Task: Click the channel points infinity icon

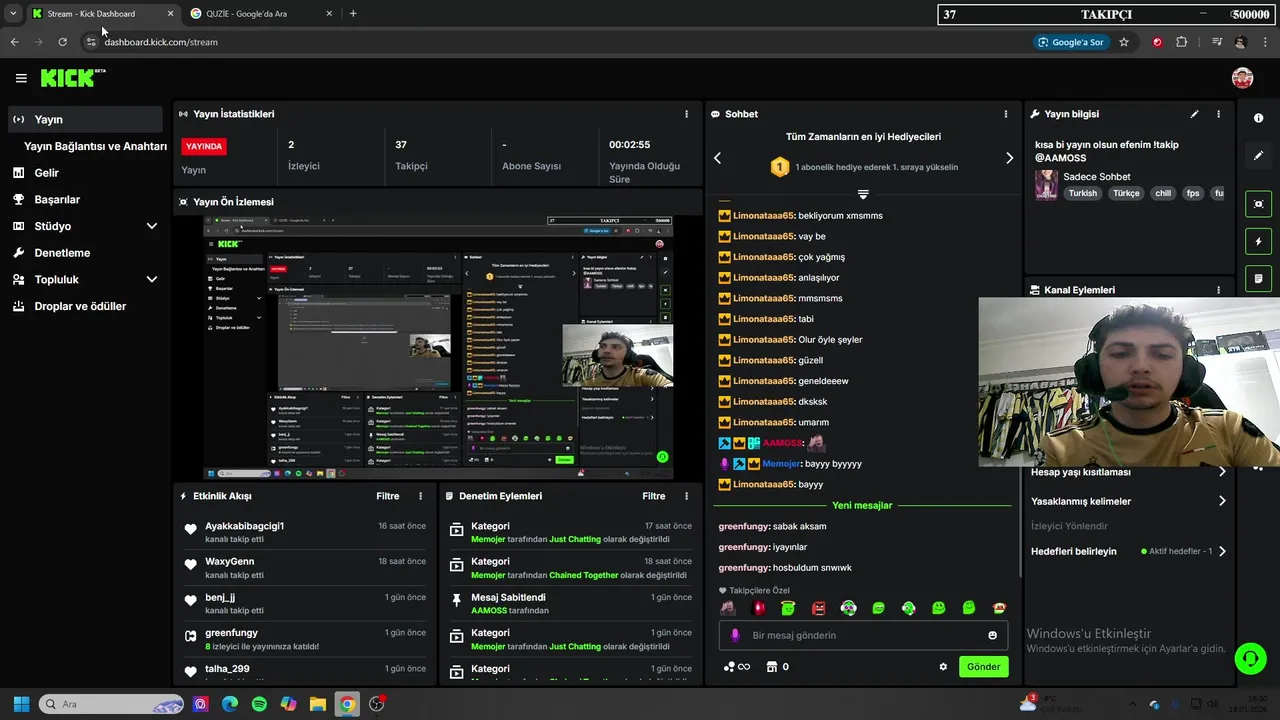Action: click(736, 667)
